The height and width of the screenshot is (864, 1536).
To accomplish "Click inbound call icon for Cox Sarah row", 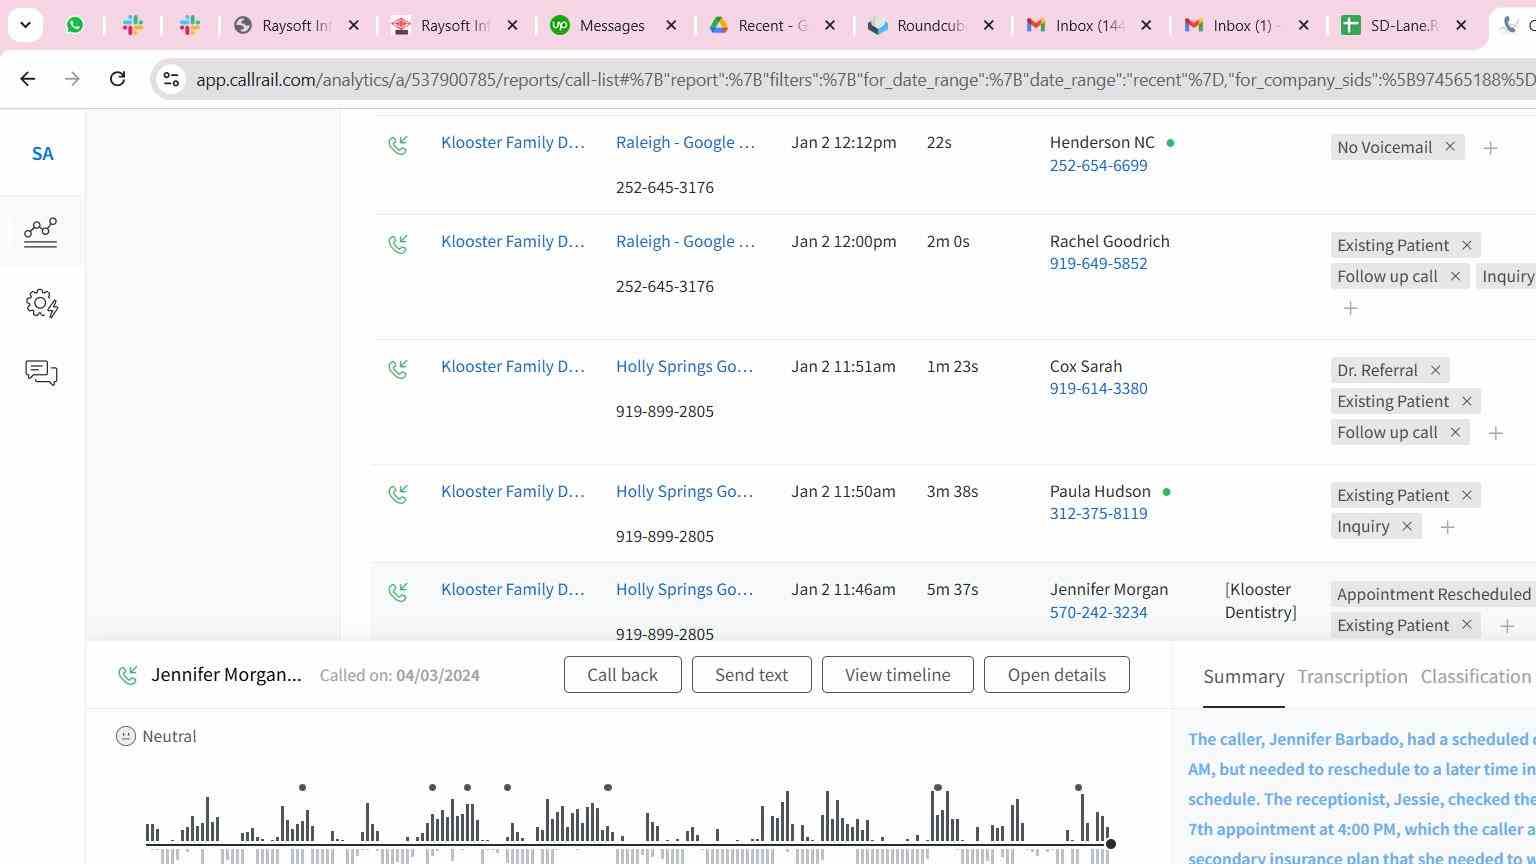I will 398,369.
